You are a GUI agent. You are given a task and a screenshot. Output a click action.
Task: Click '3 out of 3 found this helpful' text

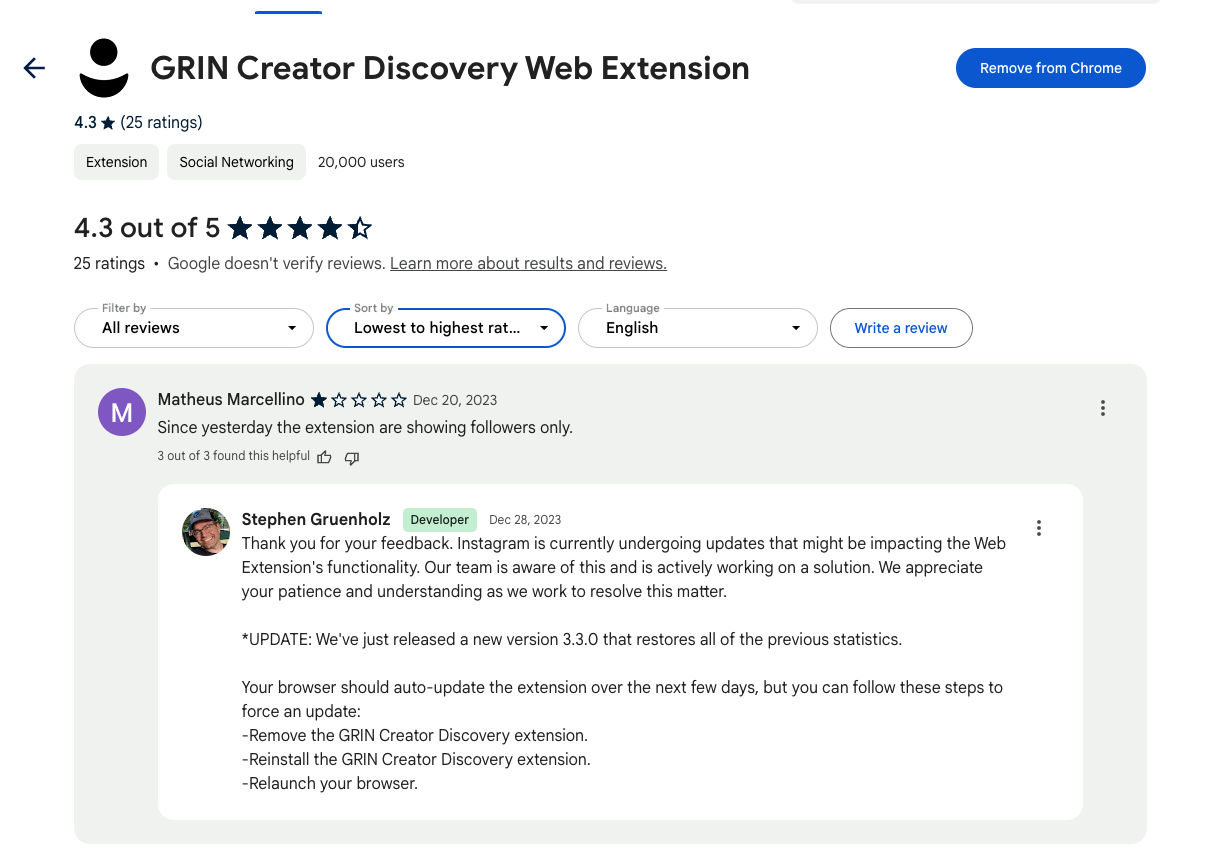point(233,456)
